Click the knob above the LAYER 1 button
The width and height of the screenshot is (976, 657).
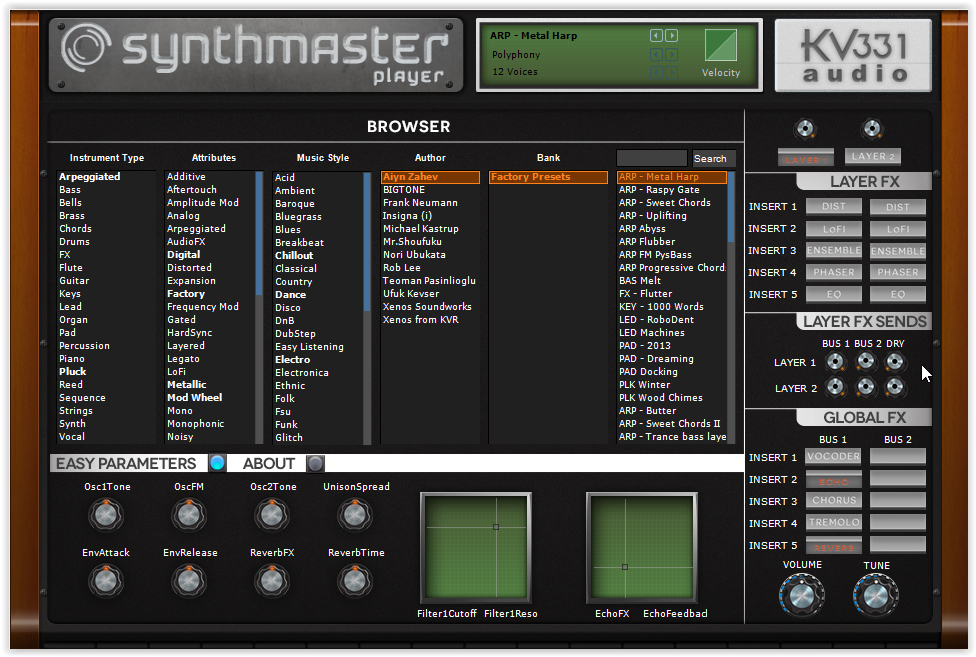pyautogui.click(x=805, y=129)
